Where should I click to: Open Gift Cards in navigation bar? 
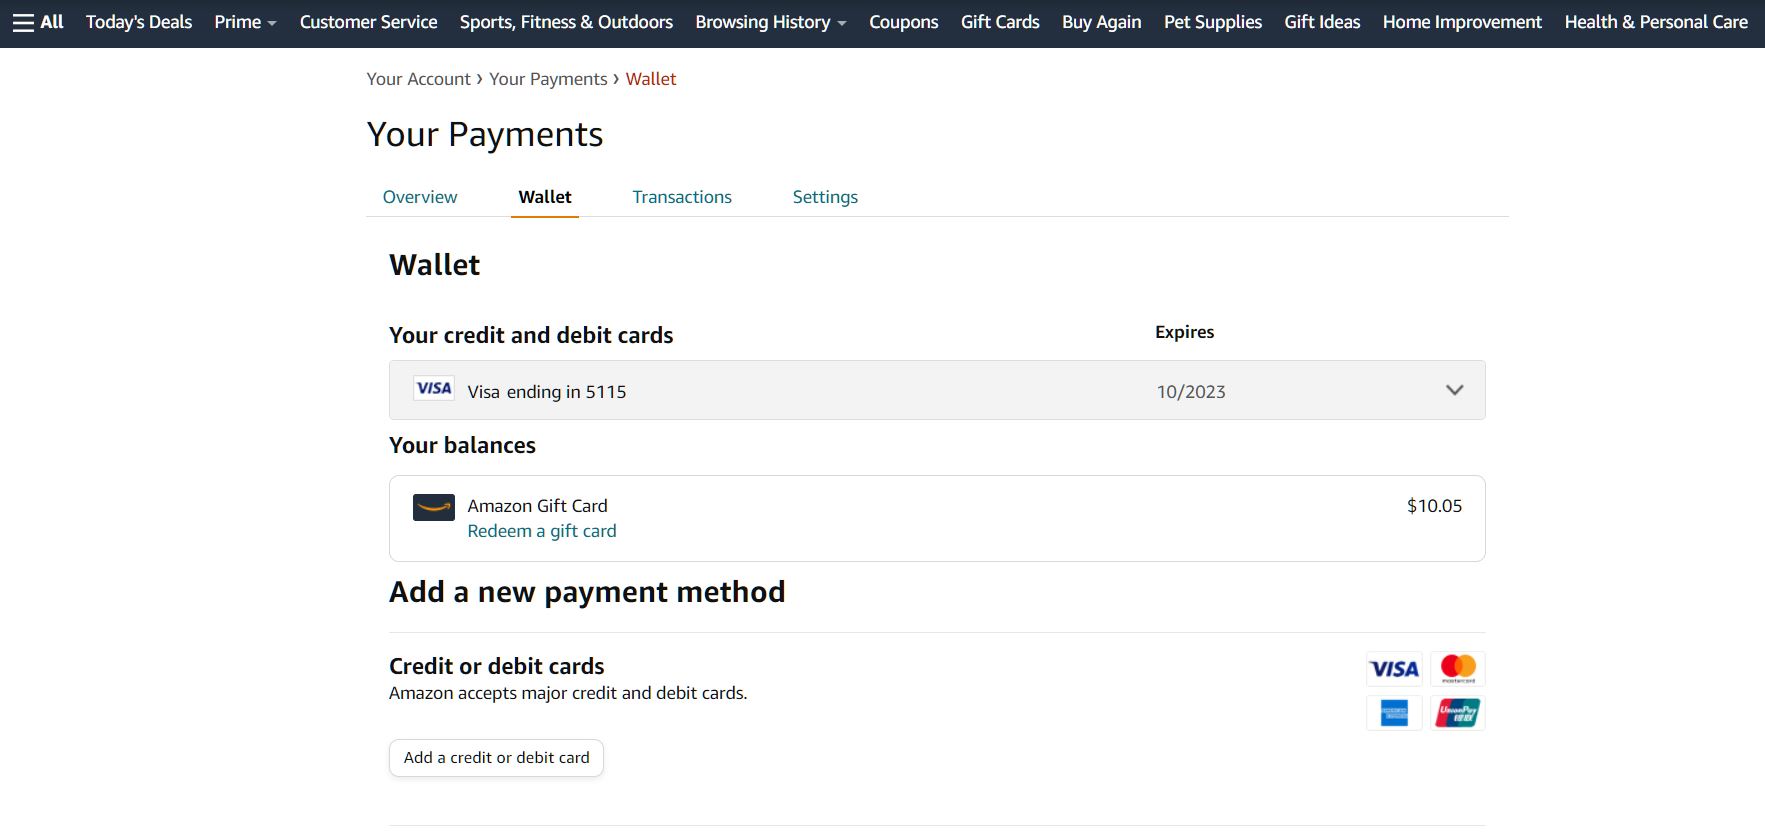point(1000,22)
